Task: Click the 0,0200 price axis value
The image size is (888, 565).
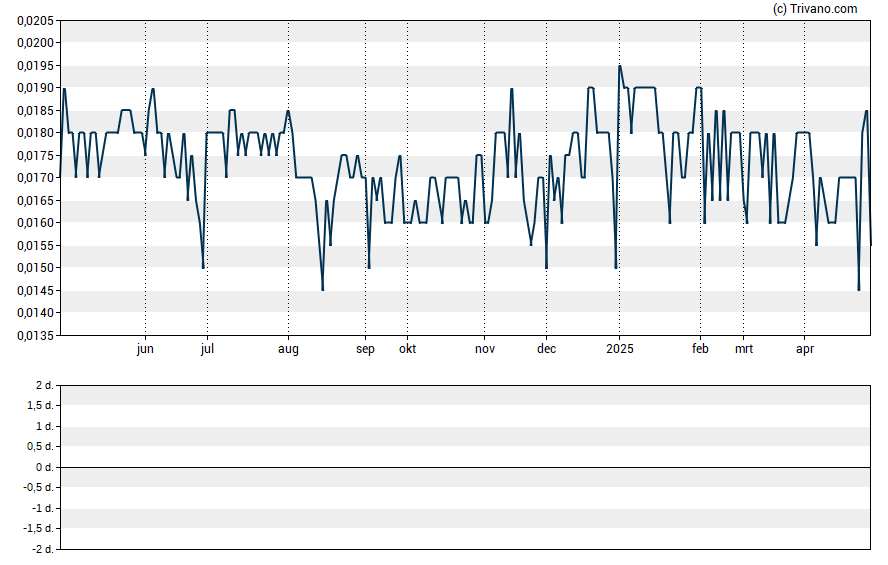Action: 35,43
